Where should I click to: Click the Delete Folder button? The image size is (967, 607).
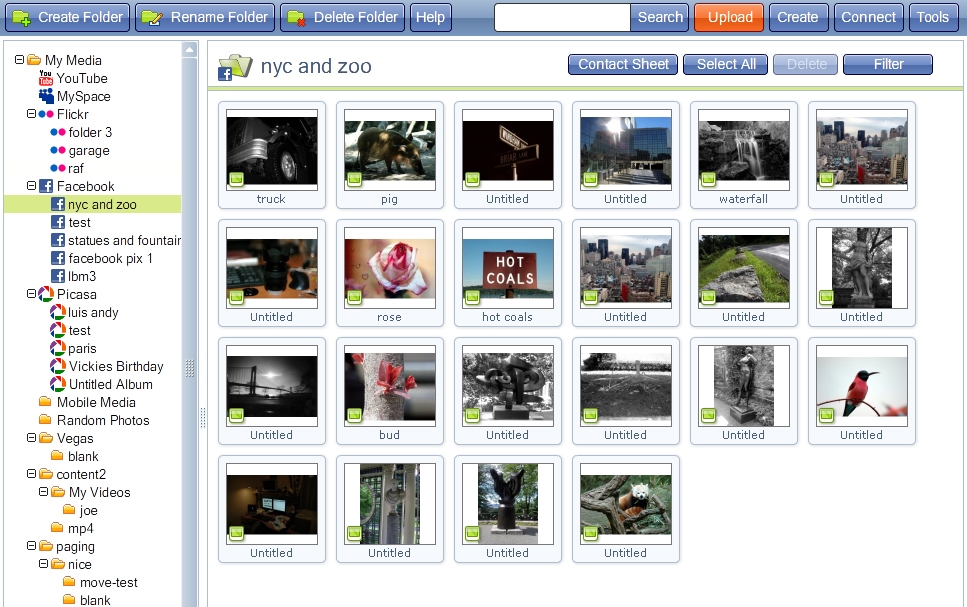343,17
